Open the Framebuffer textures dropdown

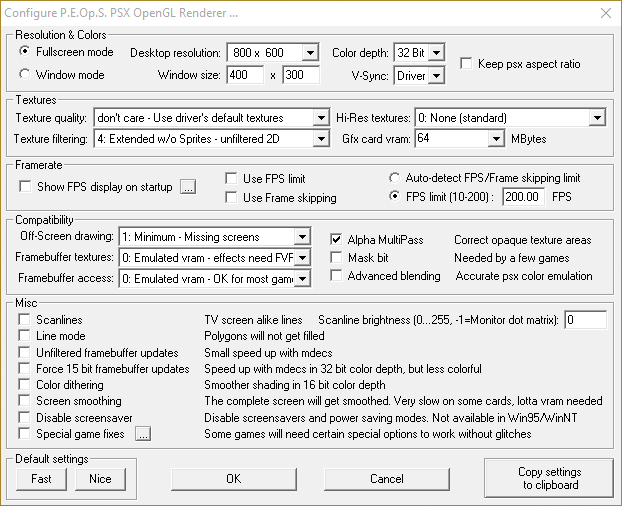coord(215,258)
